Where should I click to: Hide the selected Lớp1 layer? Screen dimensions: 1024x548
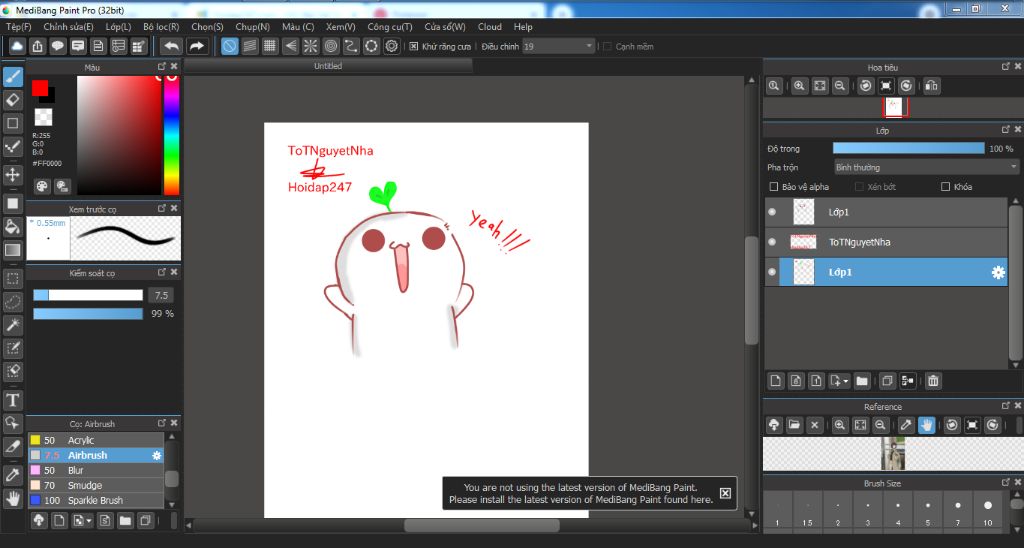point(772,272)
